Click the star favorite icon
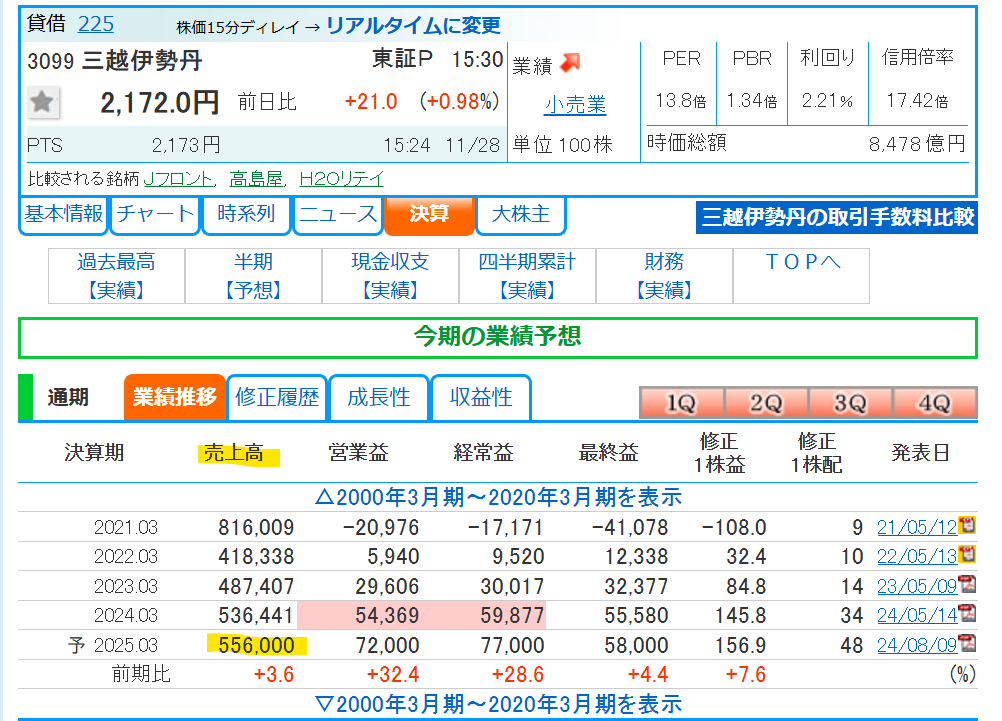Image resolution: width=1002 pixels, height=721 pixels. click(x=43, y=102)
